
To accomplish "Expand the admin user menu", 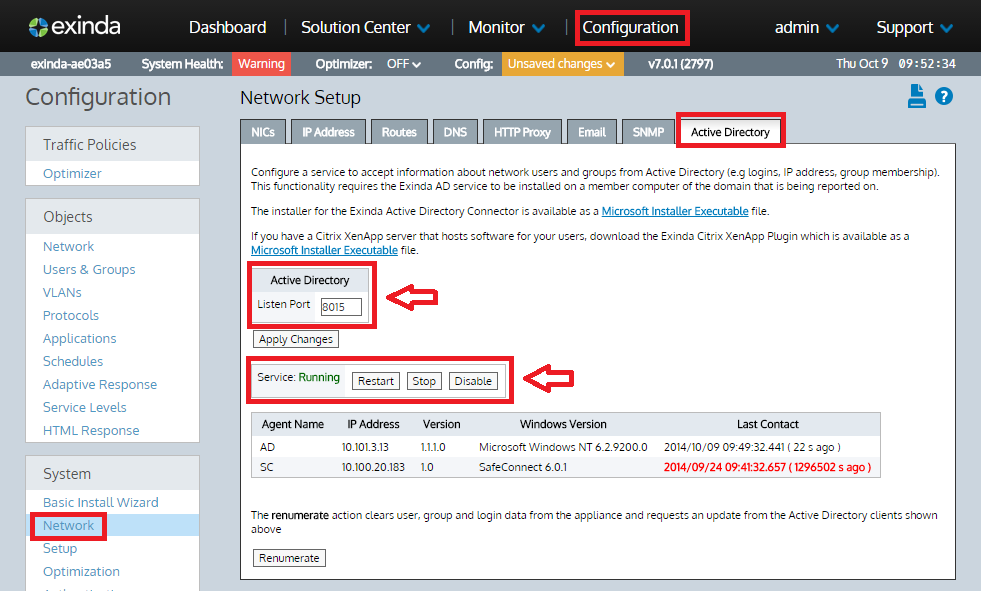I will pyautogui.click(x=806, y=28).
